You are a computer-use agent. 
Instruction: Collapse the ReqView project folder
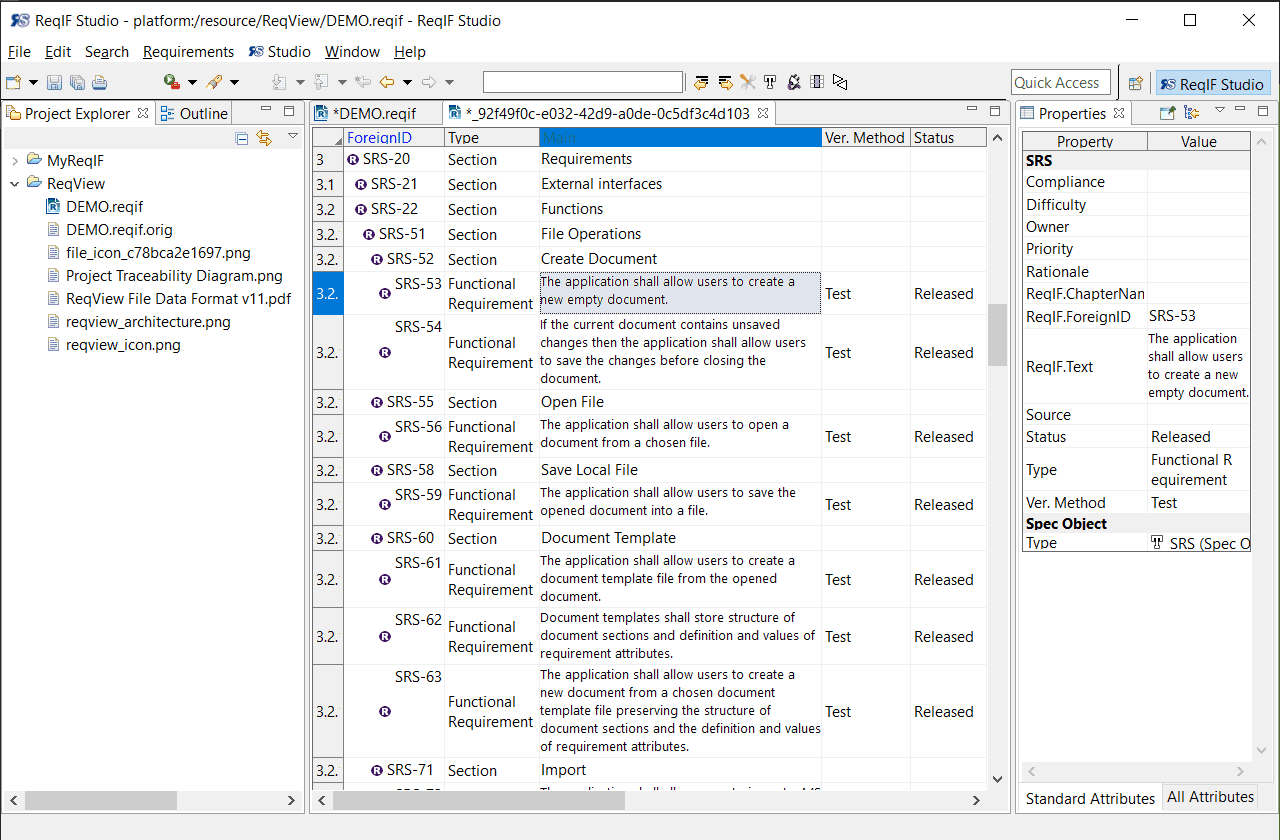[x=15, y=184]
